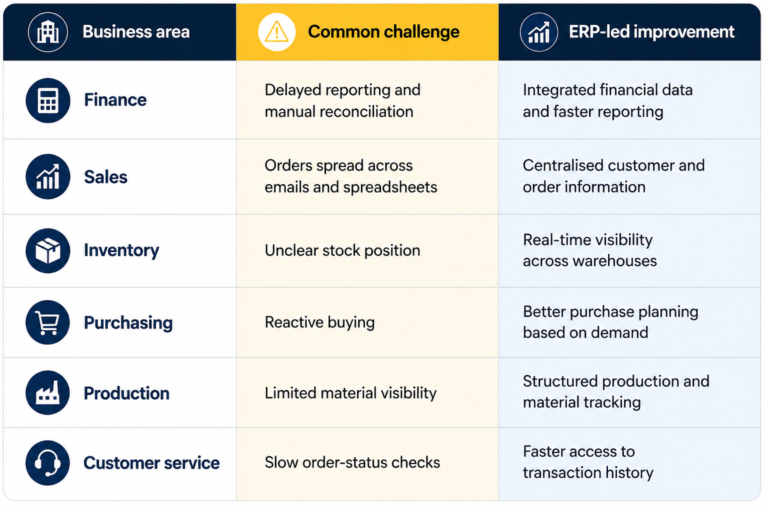The width and height of the screenshot is (768, 512).
Task: Select the ERP-led improvement column header
Action: 629,32
